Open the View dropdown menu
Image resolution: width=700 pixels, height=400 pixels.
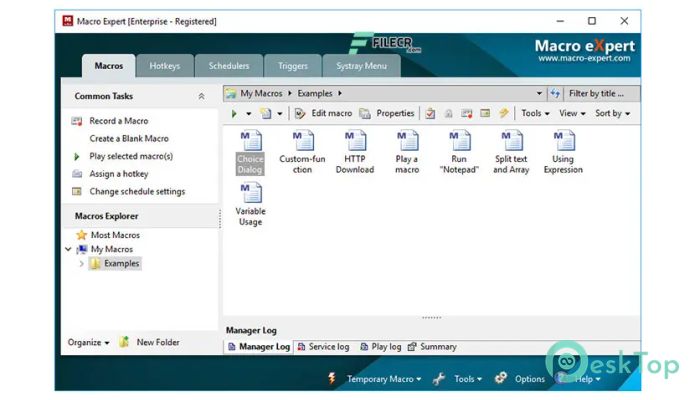point(572,113)
